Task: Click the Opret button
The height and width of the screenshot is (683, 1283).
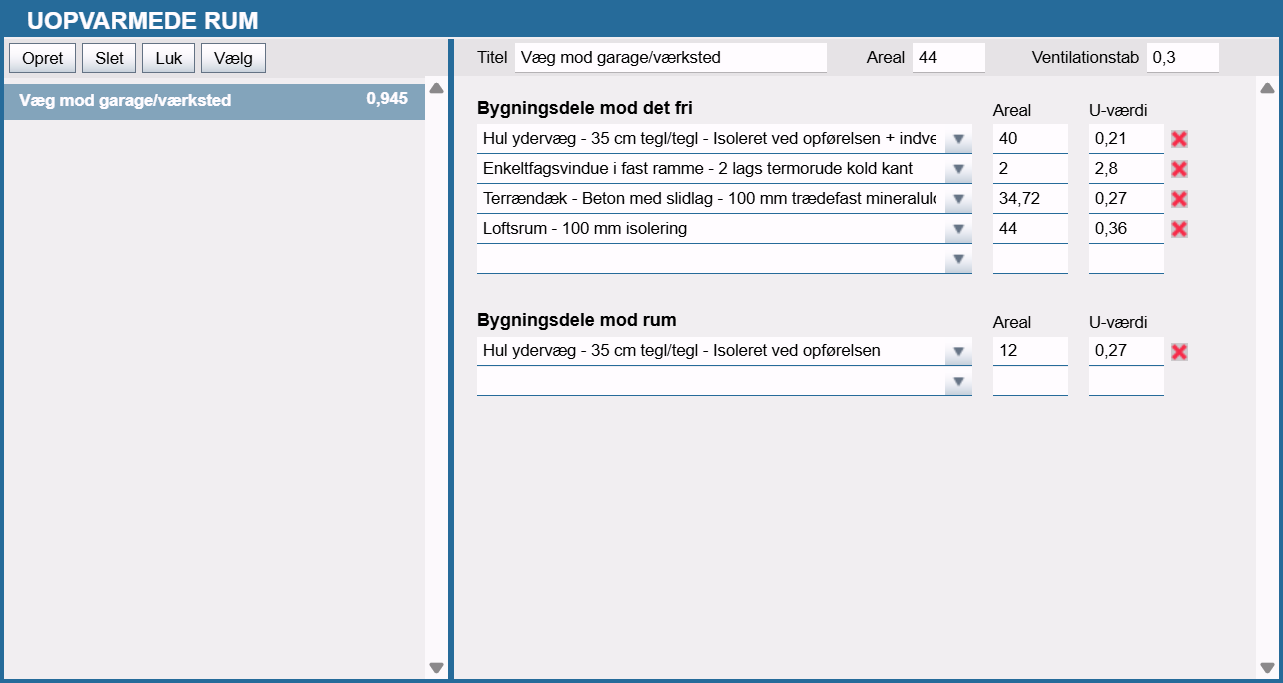Action: pos(42,58)
